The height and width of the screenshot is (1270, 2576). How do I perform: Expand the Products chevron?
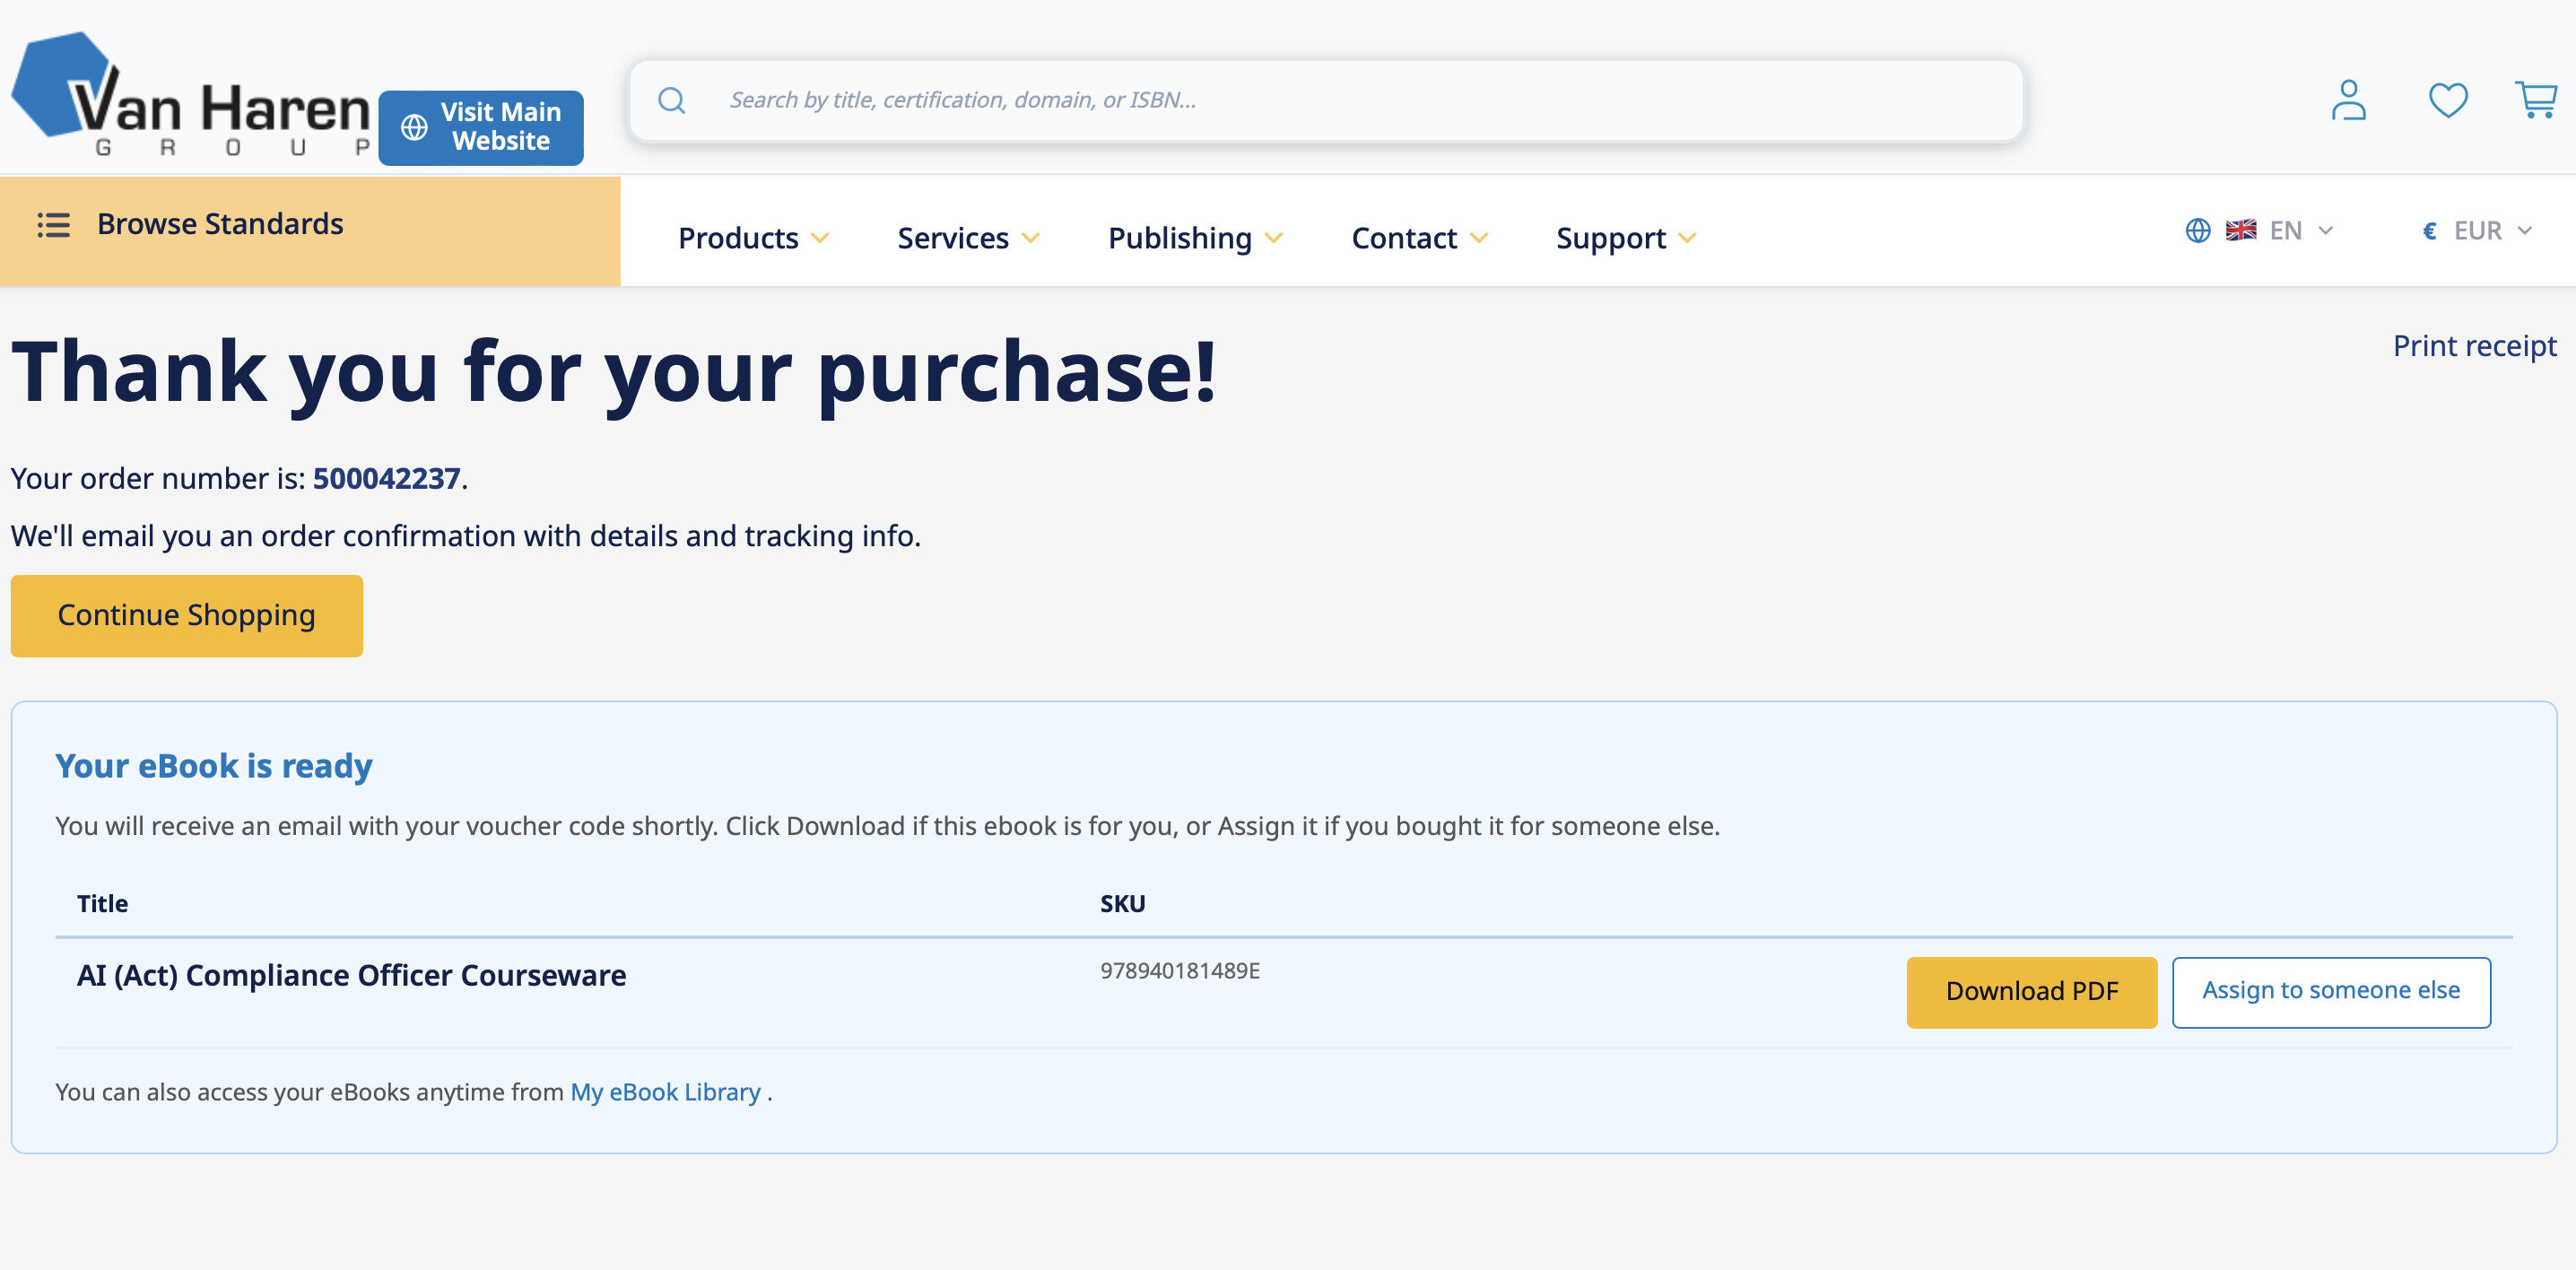point(820,238)
